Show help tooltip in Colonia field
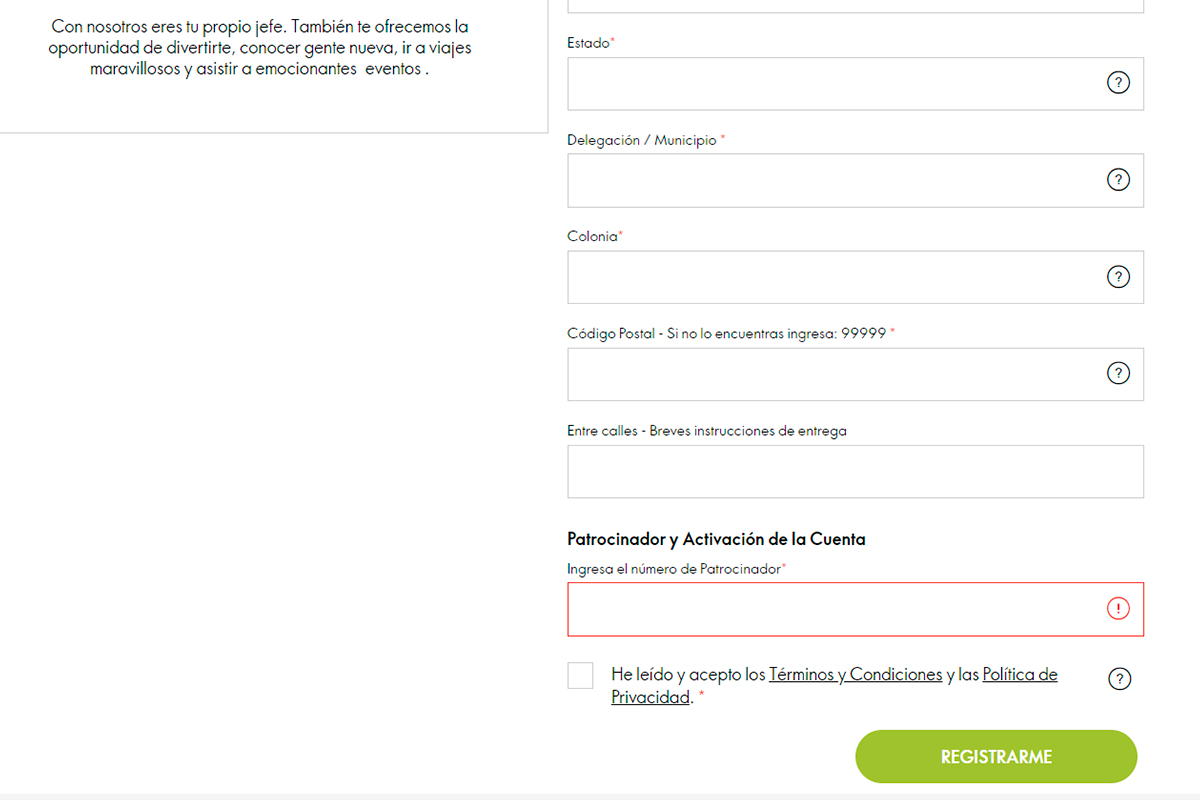This screenshot has width=1200, height=800. [1118, 277]
